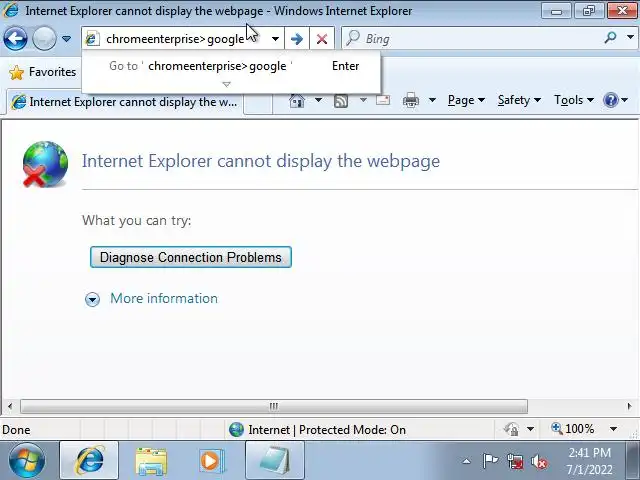Click the Action Center flag tray icon

(x=490, y=461)
